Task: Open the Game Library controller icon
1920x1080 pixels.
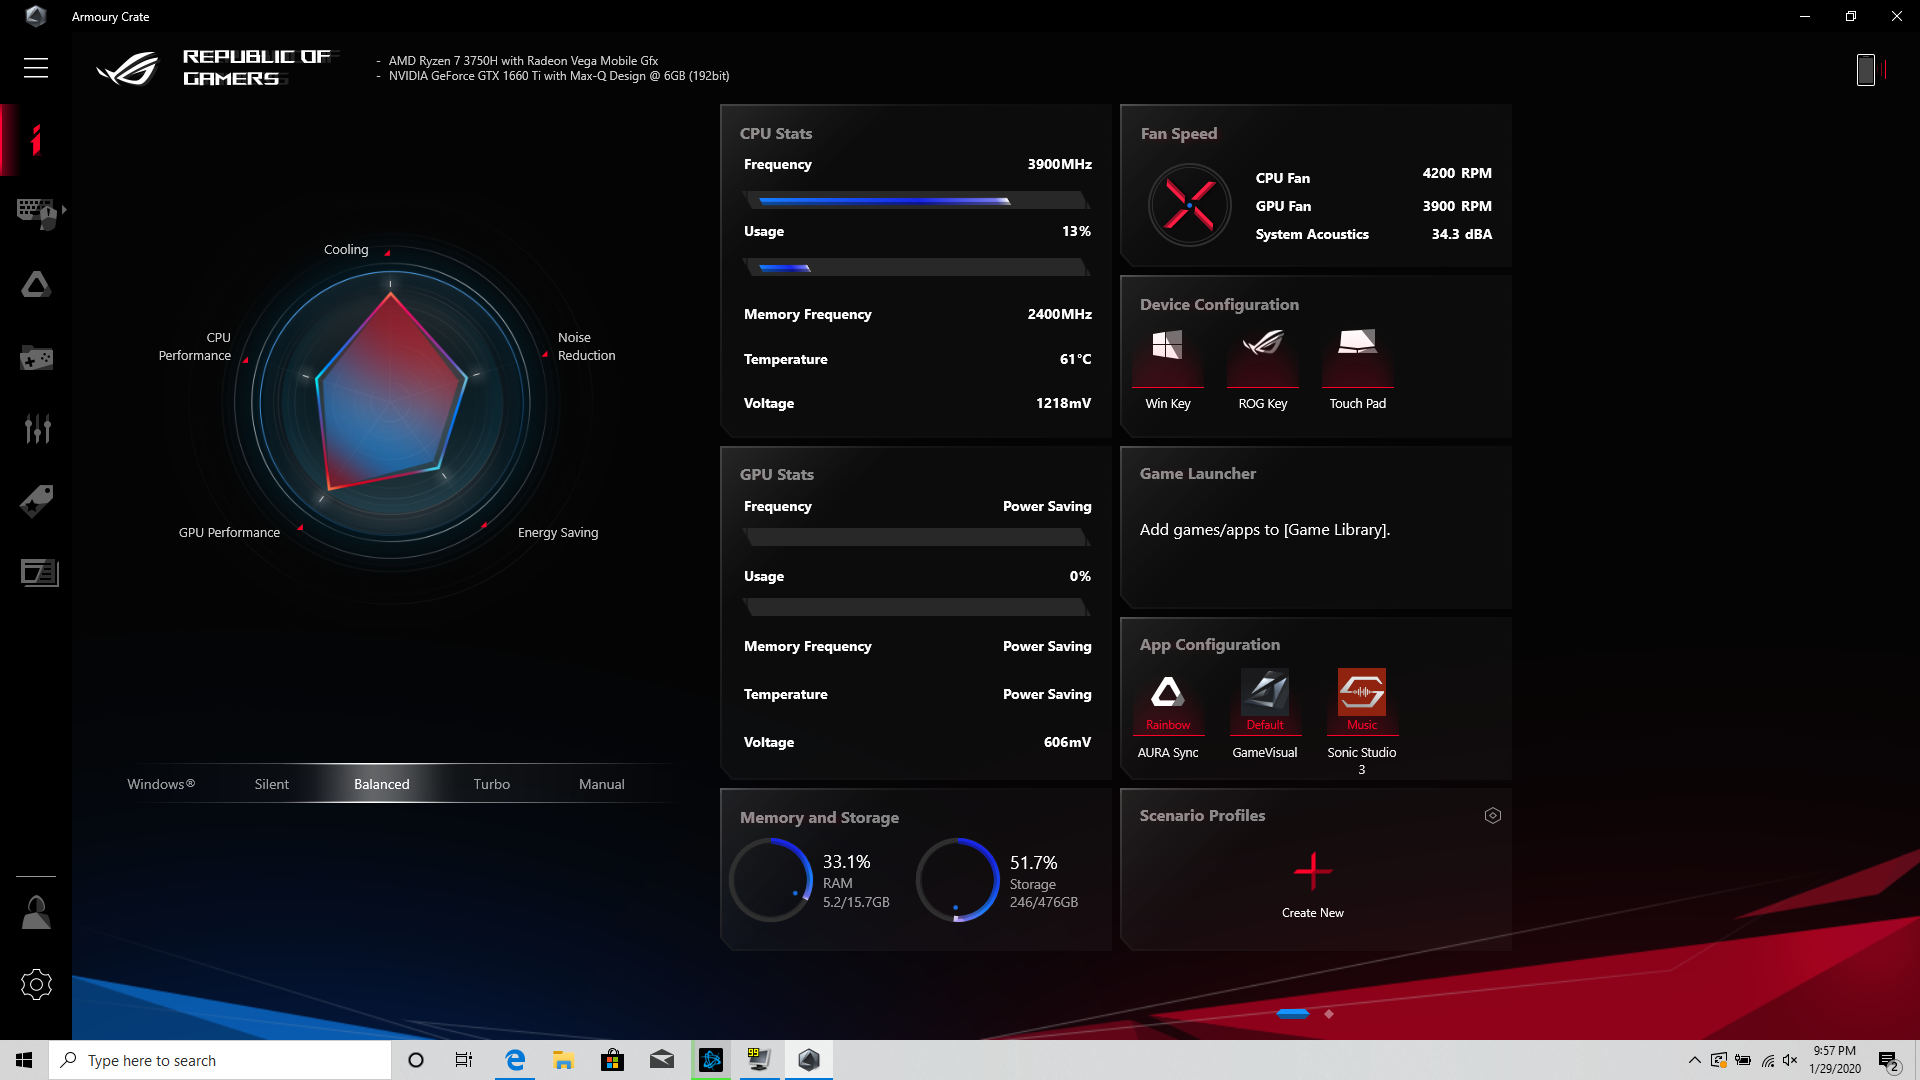Action: [x=36, y=358]
